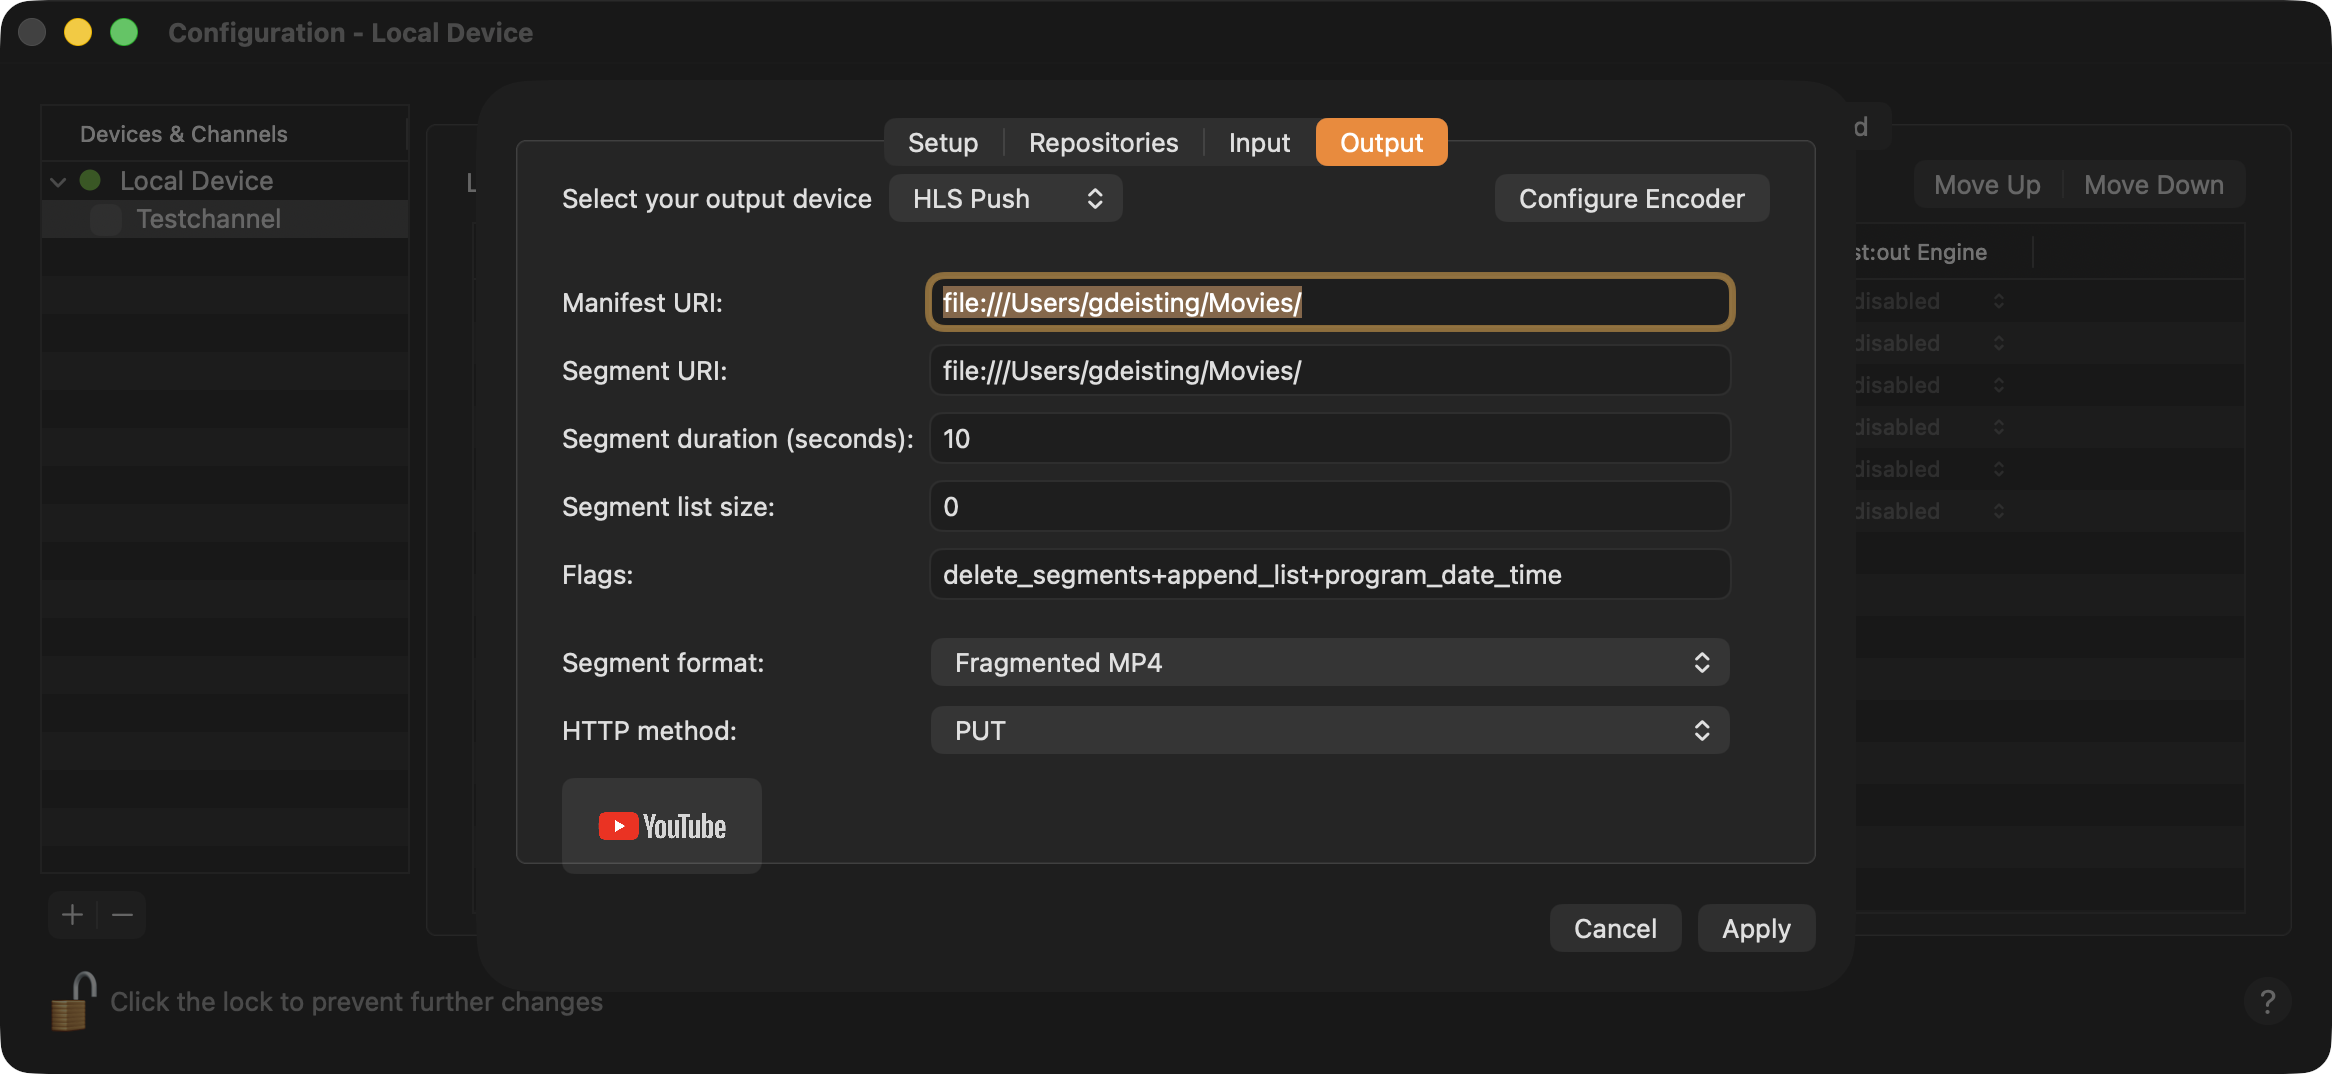Image resolution: width=2332 pixels, height=1074 pixels.
Task: Minimize window with the yellow button
Action: click(x=78, y=32)
